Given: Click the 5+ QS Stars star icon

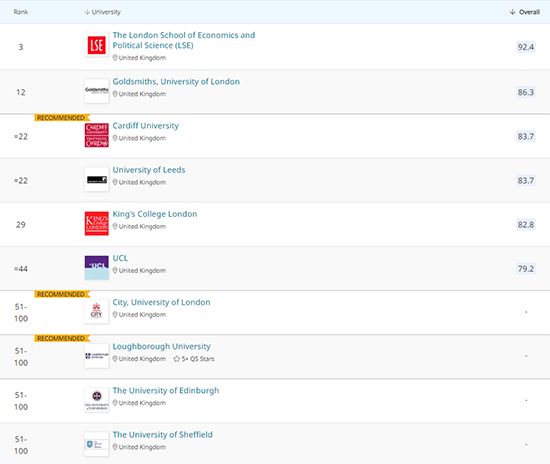Looking at the screenshot, I should tap(176, 359).
